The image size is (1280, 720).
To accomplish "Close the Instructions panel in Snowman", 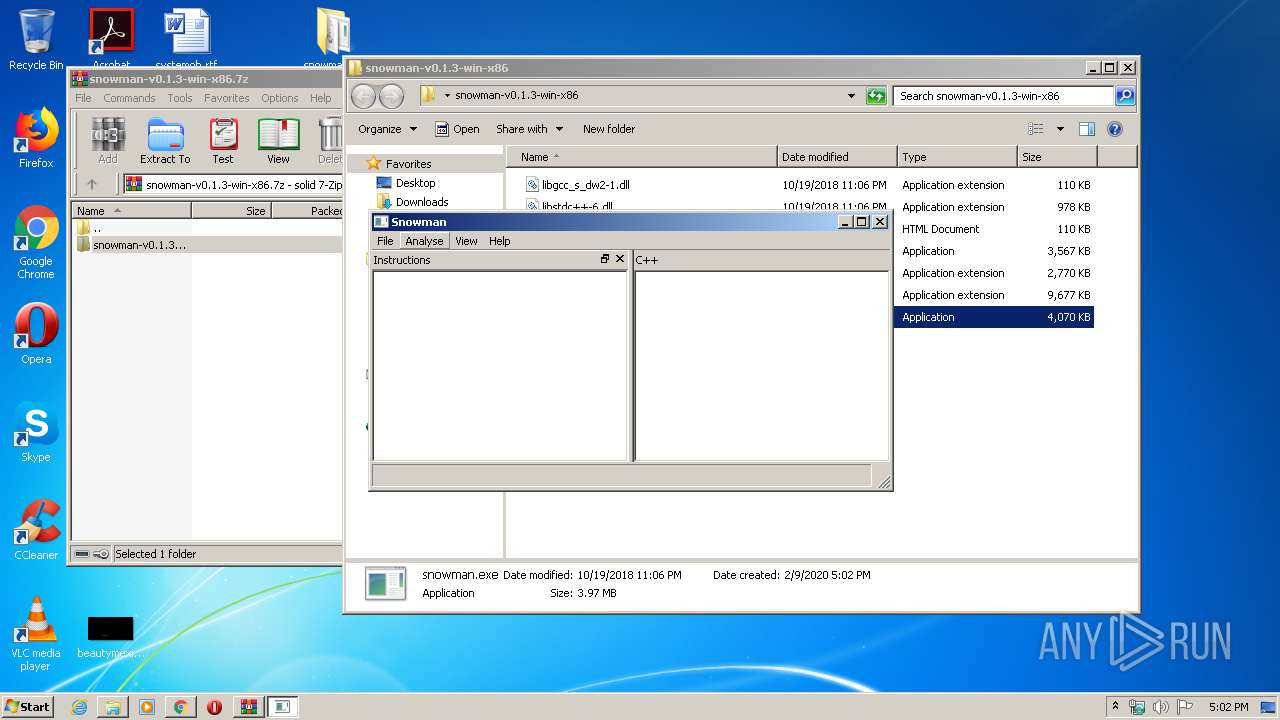I will pos(620,259).
